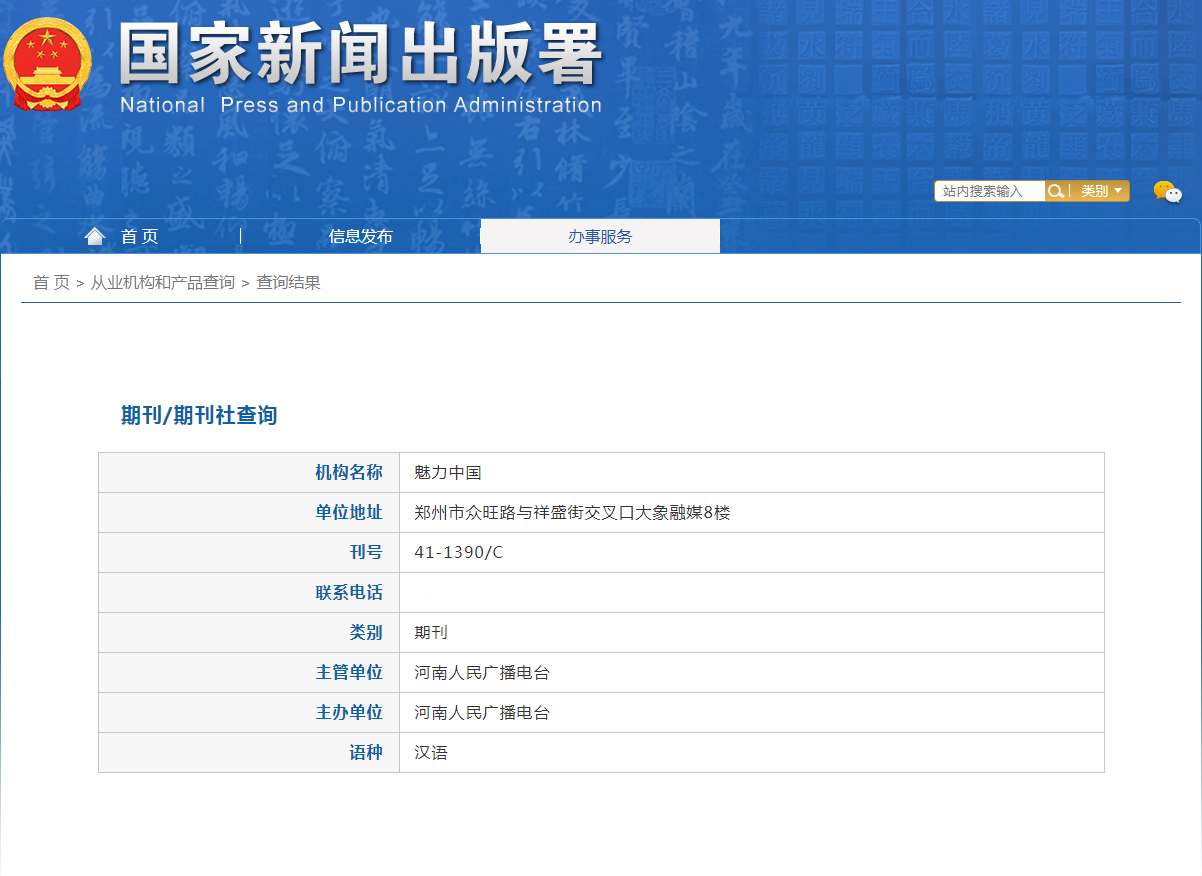Click the empty 联系电话 value cell
This screenshot has height=876, width=1202.
(x=750, y=593)
